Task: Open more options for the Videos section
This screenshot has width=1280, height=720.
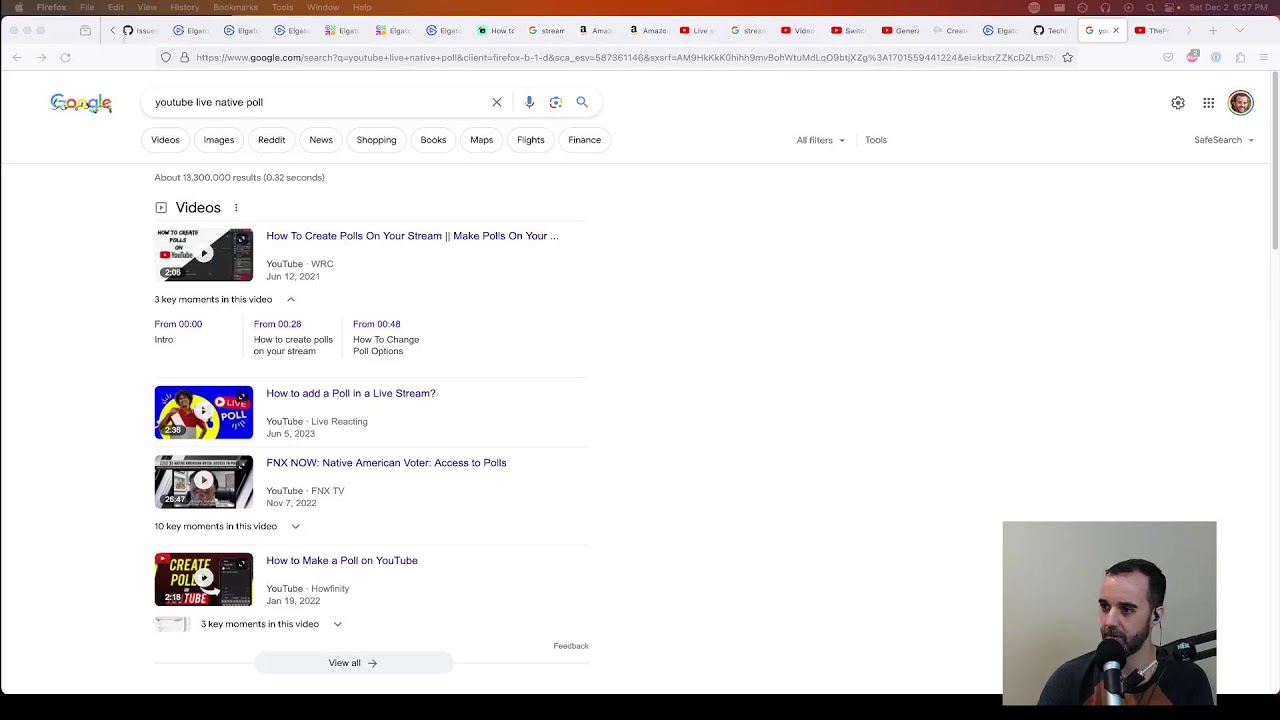Action: tap(236, 208)
